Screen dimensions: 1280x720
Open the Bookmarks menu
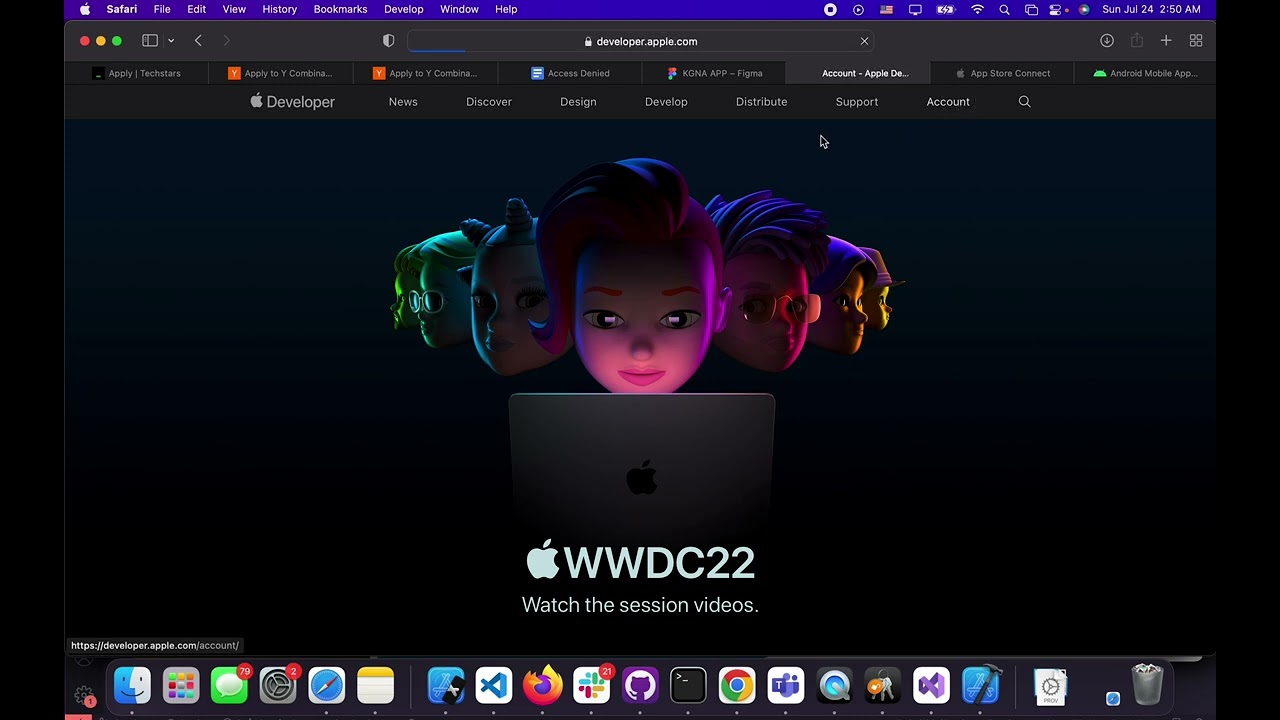(x=340, y=9)
